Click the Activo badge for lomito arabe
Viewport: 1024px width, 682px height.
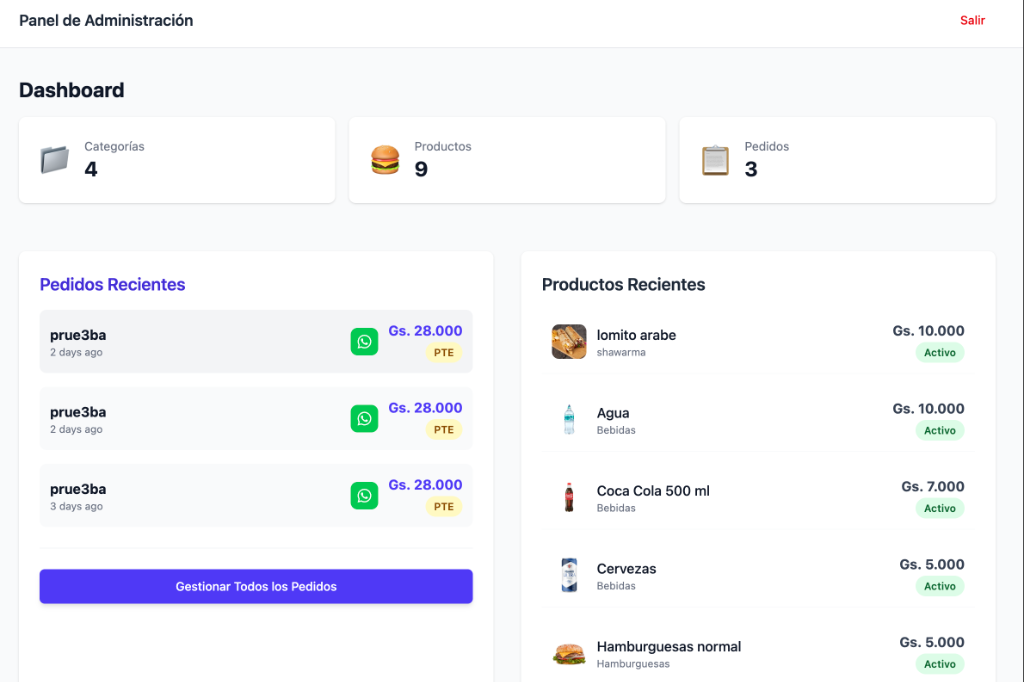(x=939, y=353)
